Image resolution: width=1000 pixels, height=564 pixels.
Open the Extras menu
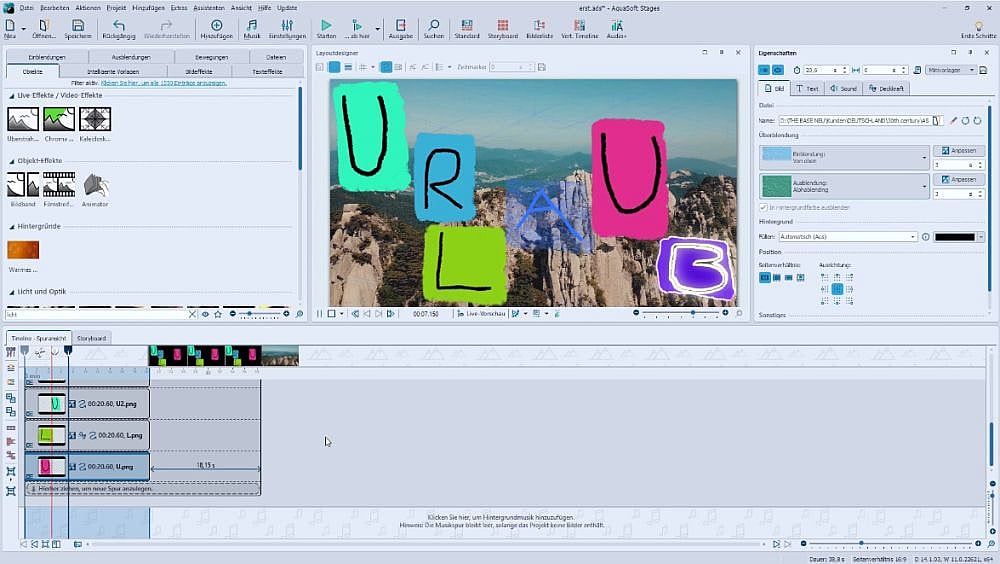point(179,7)
